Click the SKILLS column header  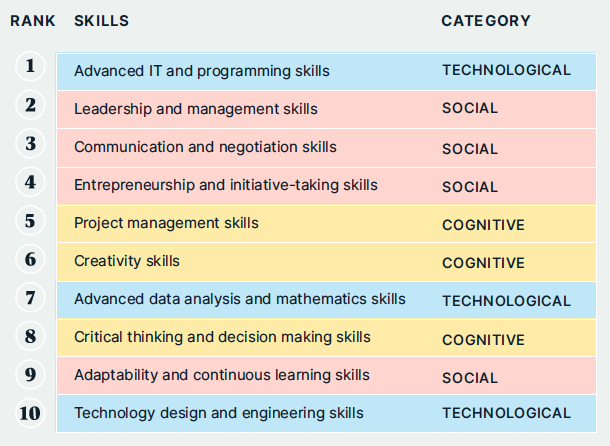[102, 21]
